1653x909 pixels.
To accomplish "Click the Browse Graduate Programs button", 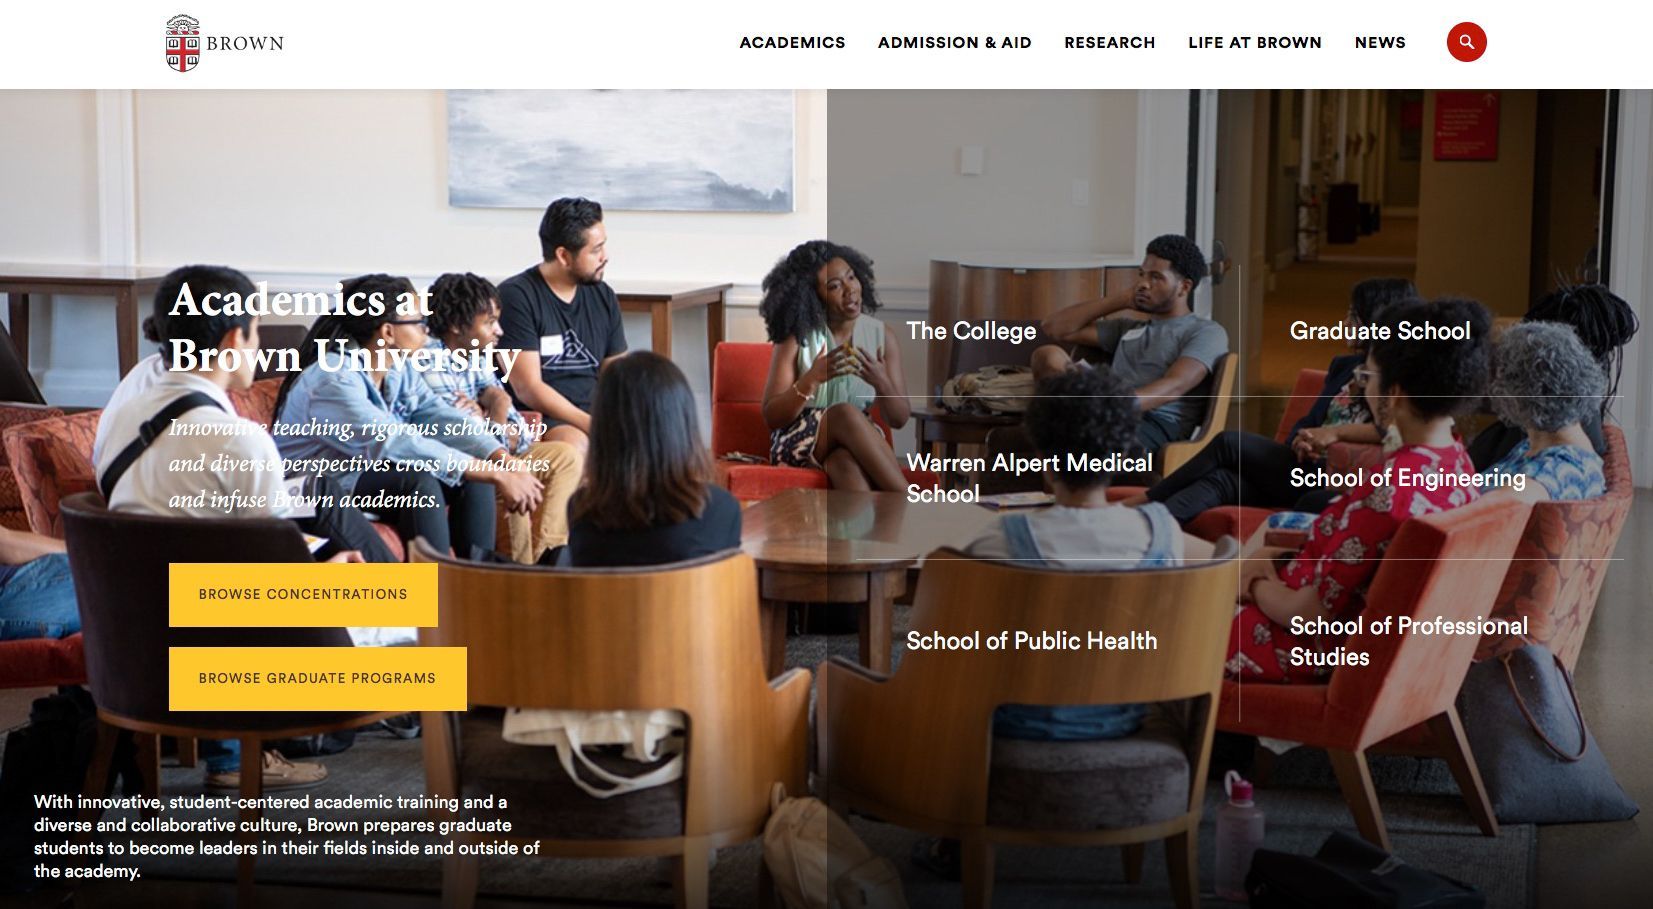I will point(317,679).
